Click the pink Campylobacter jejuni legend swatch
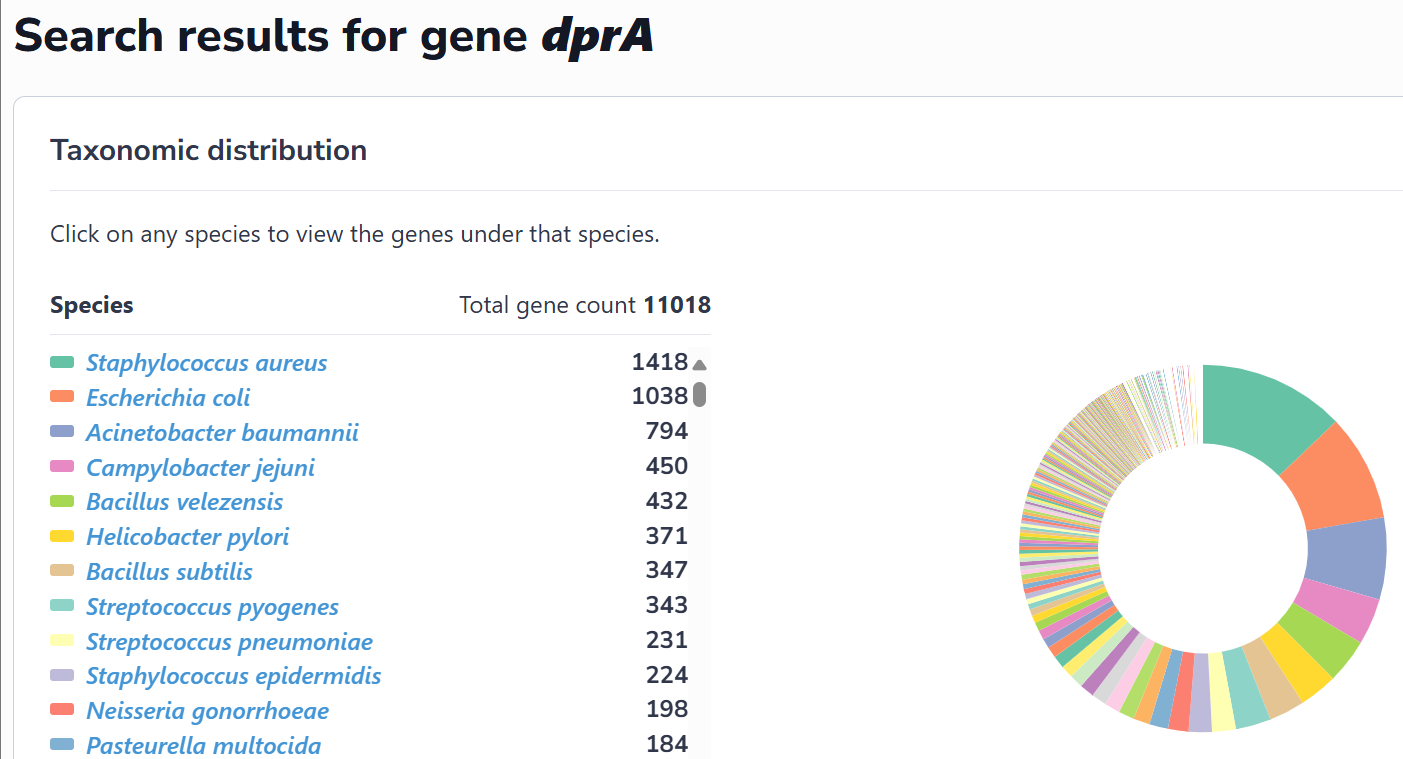This screenshot has height=759, width=1403. point(62,467)
